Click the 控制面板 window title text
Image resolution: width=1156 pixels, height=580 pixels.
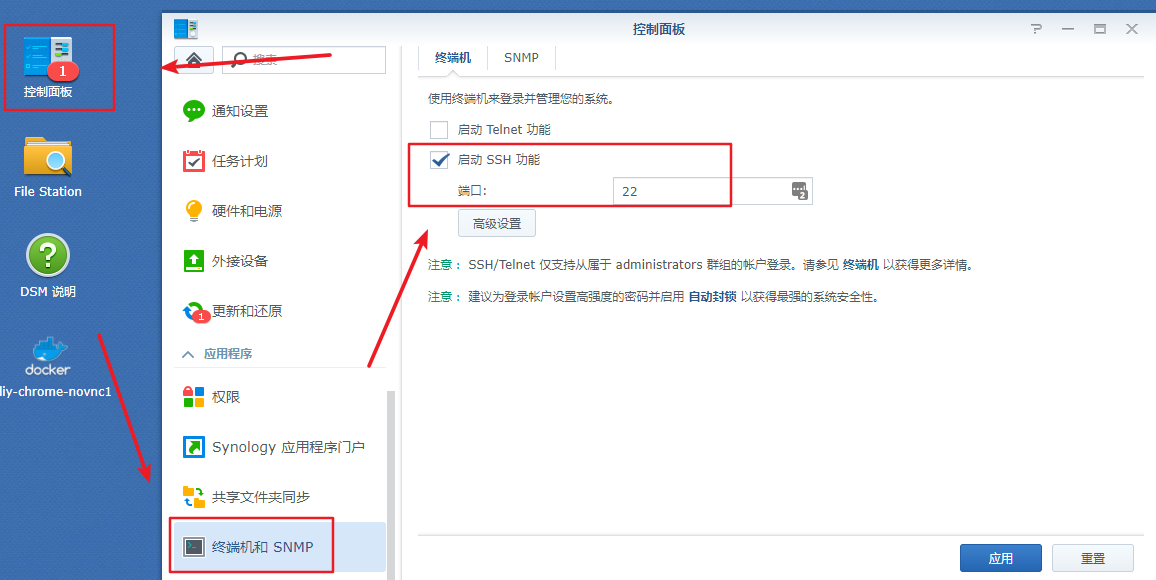tap(659, 29)
